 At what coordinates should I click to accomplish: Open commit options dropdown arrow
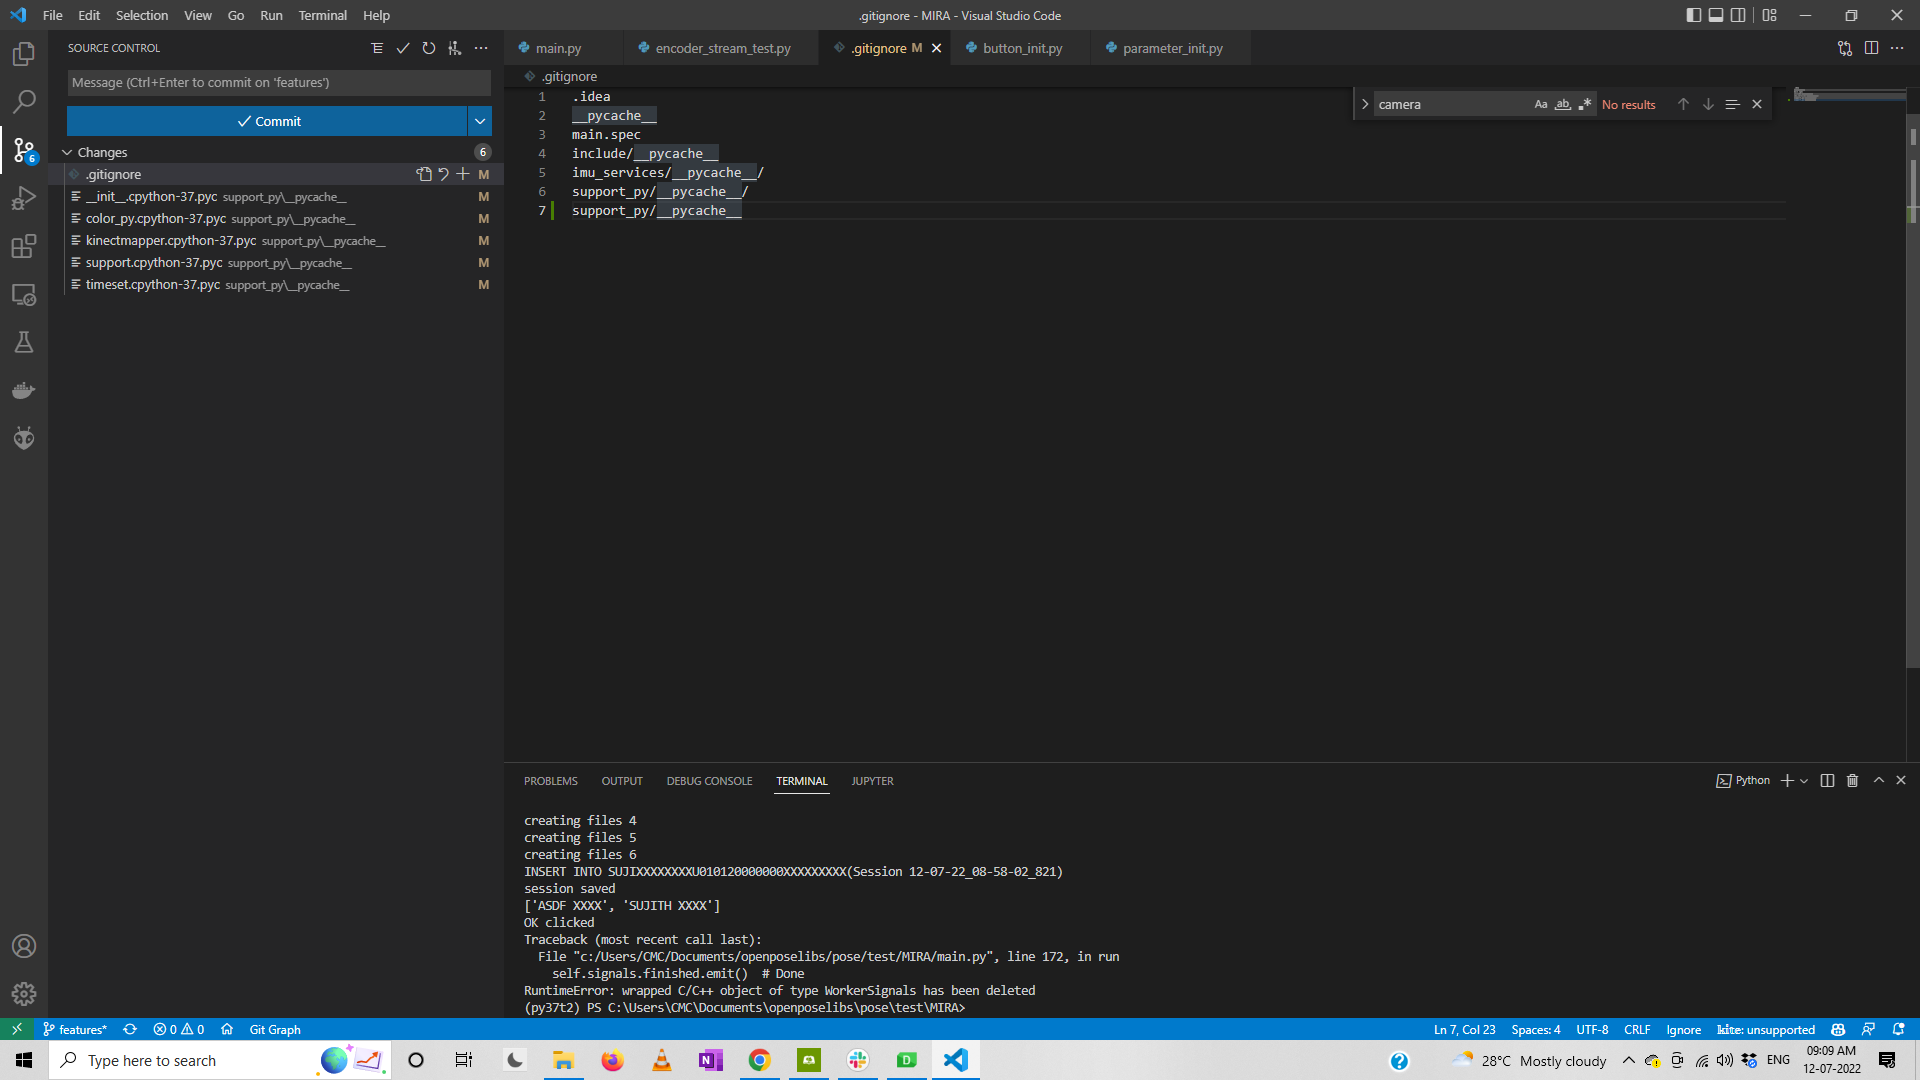pos(480,121)
